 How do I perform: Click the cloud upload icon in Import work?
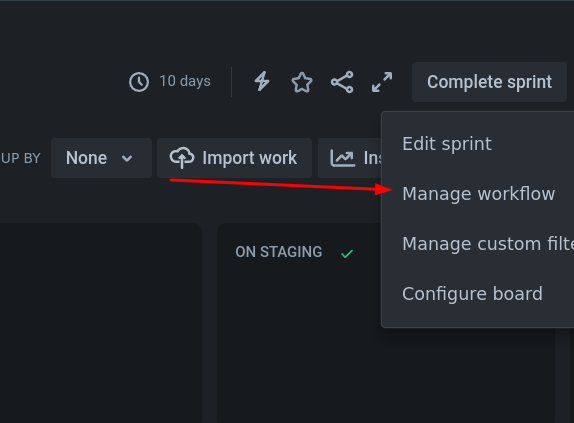[182, 158]
